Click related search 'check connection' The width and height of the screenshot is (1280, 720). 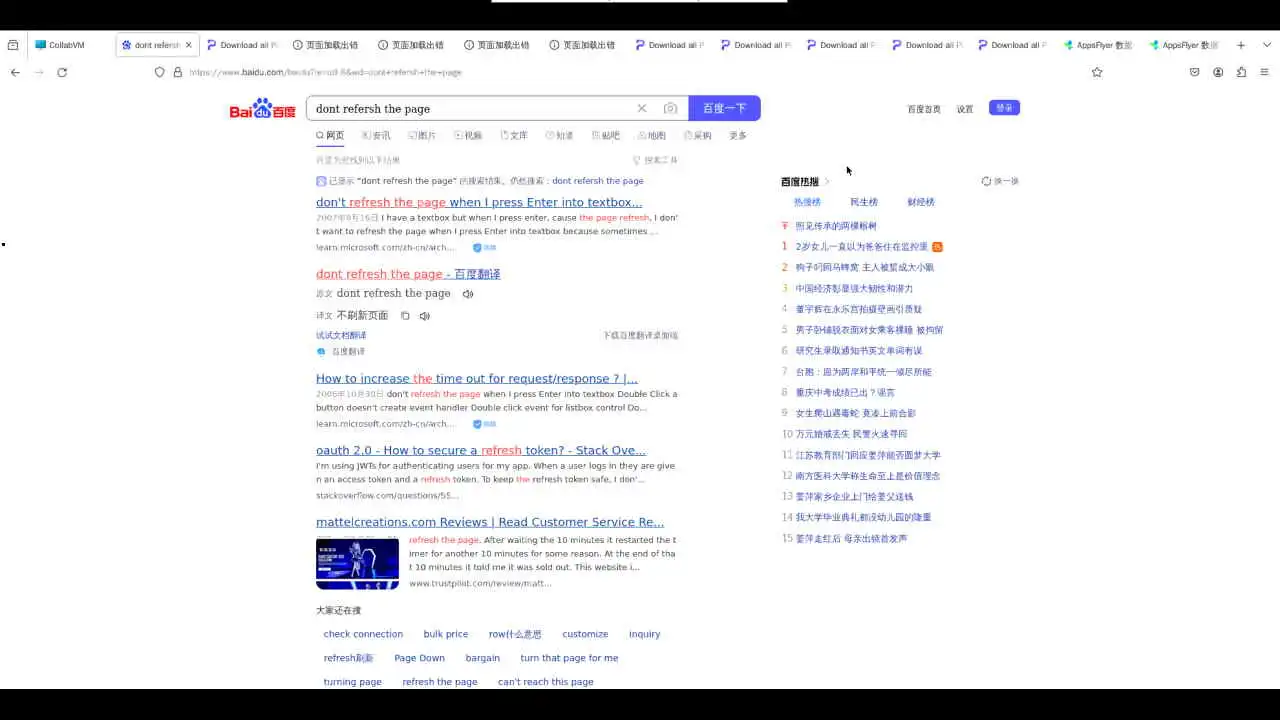[x=363, y=634]
